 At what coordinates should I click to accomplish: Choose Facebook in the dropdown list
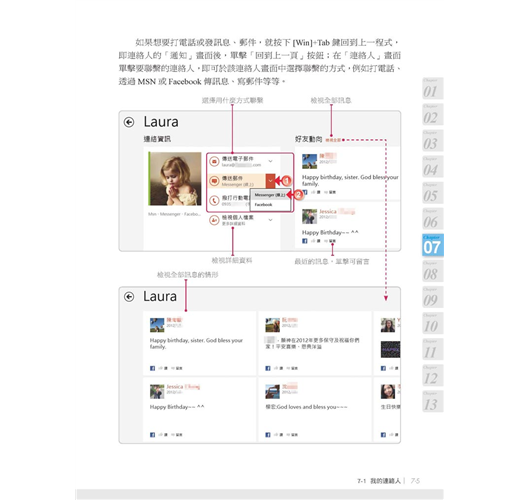(x=263, y=205)
